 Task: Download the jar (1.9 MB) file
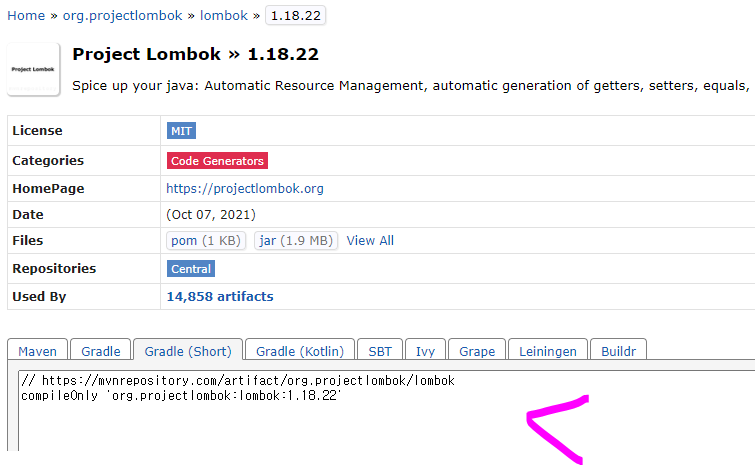tap(296, 241)
